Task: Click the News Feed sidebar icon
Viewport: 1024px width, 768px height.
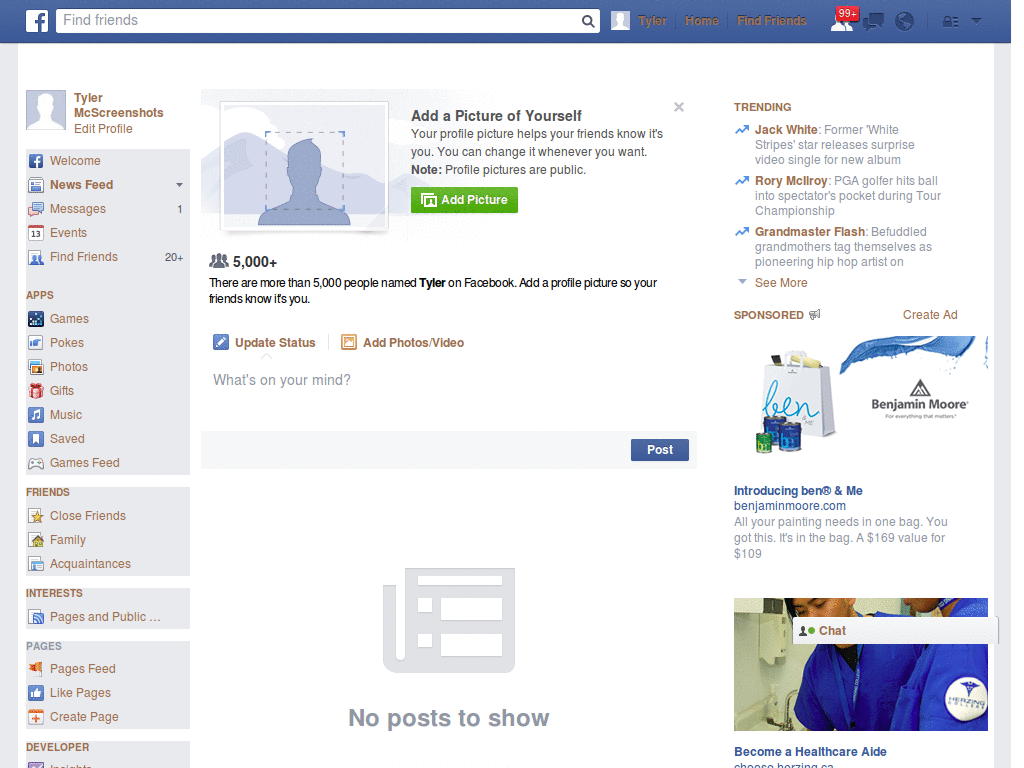Action: tap(36, 185)
